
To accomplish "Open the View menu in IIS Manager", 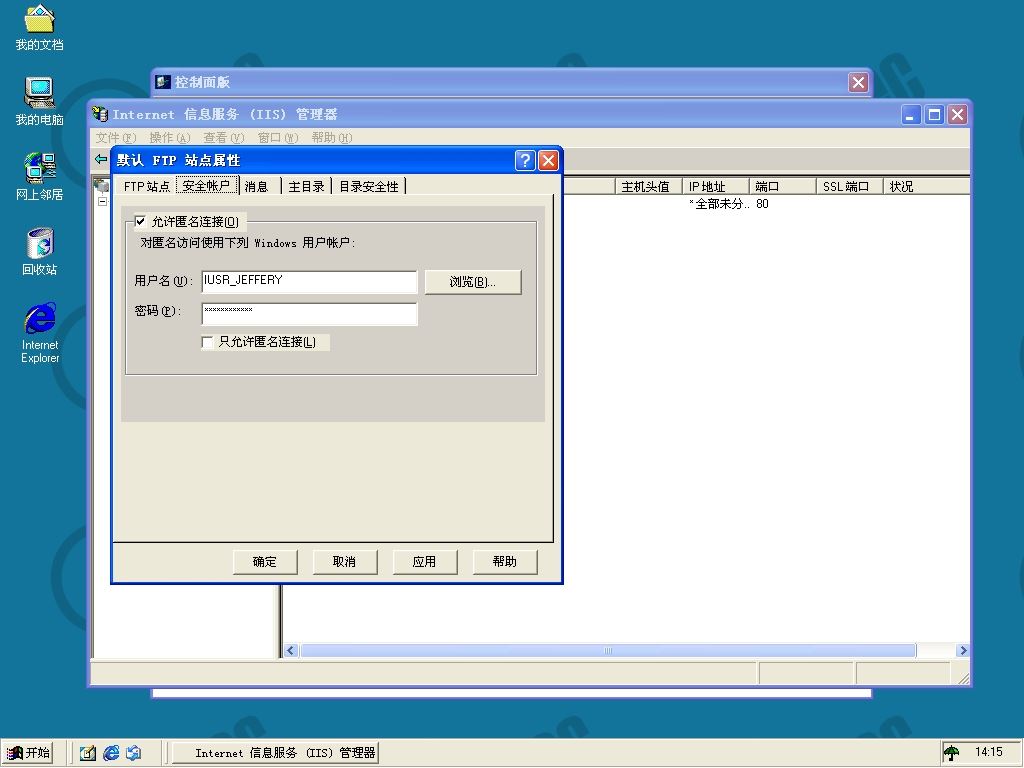I will (223, 138).
